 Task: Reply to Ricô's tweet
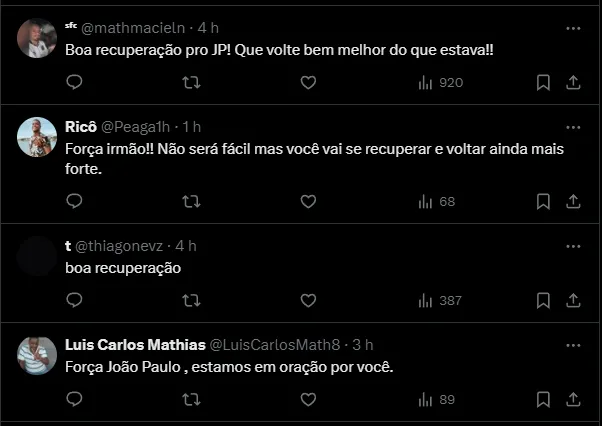tap(74, 201)
